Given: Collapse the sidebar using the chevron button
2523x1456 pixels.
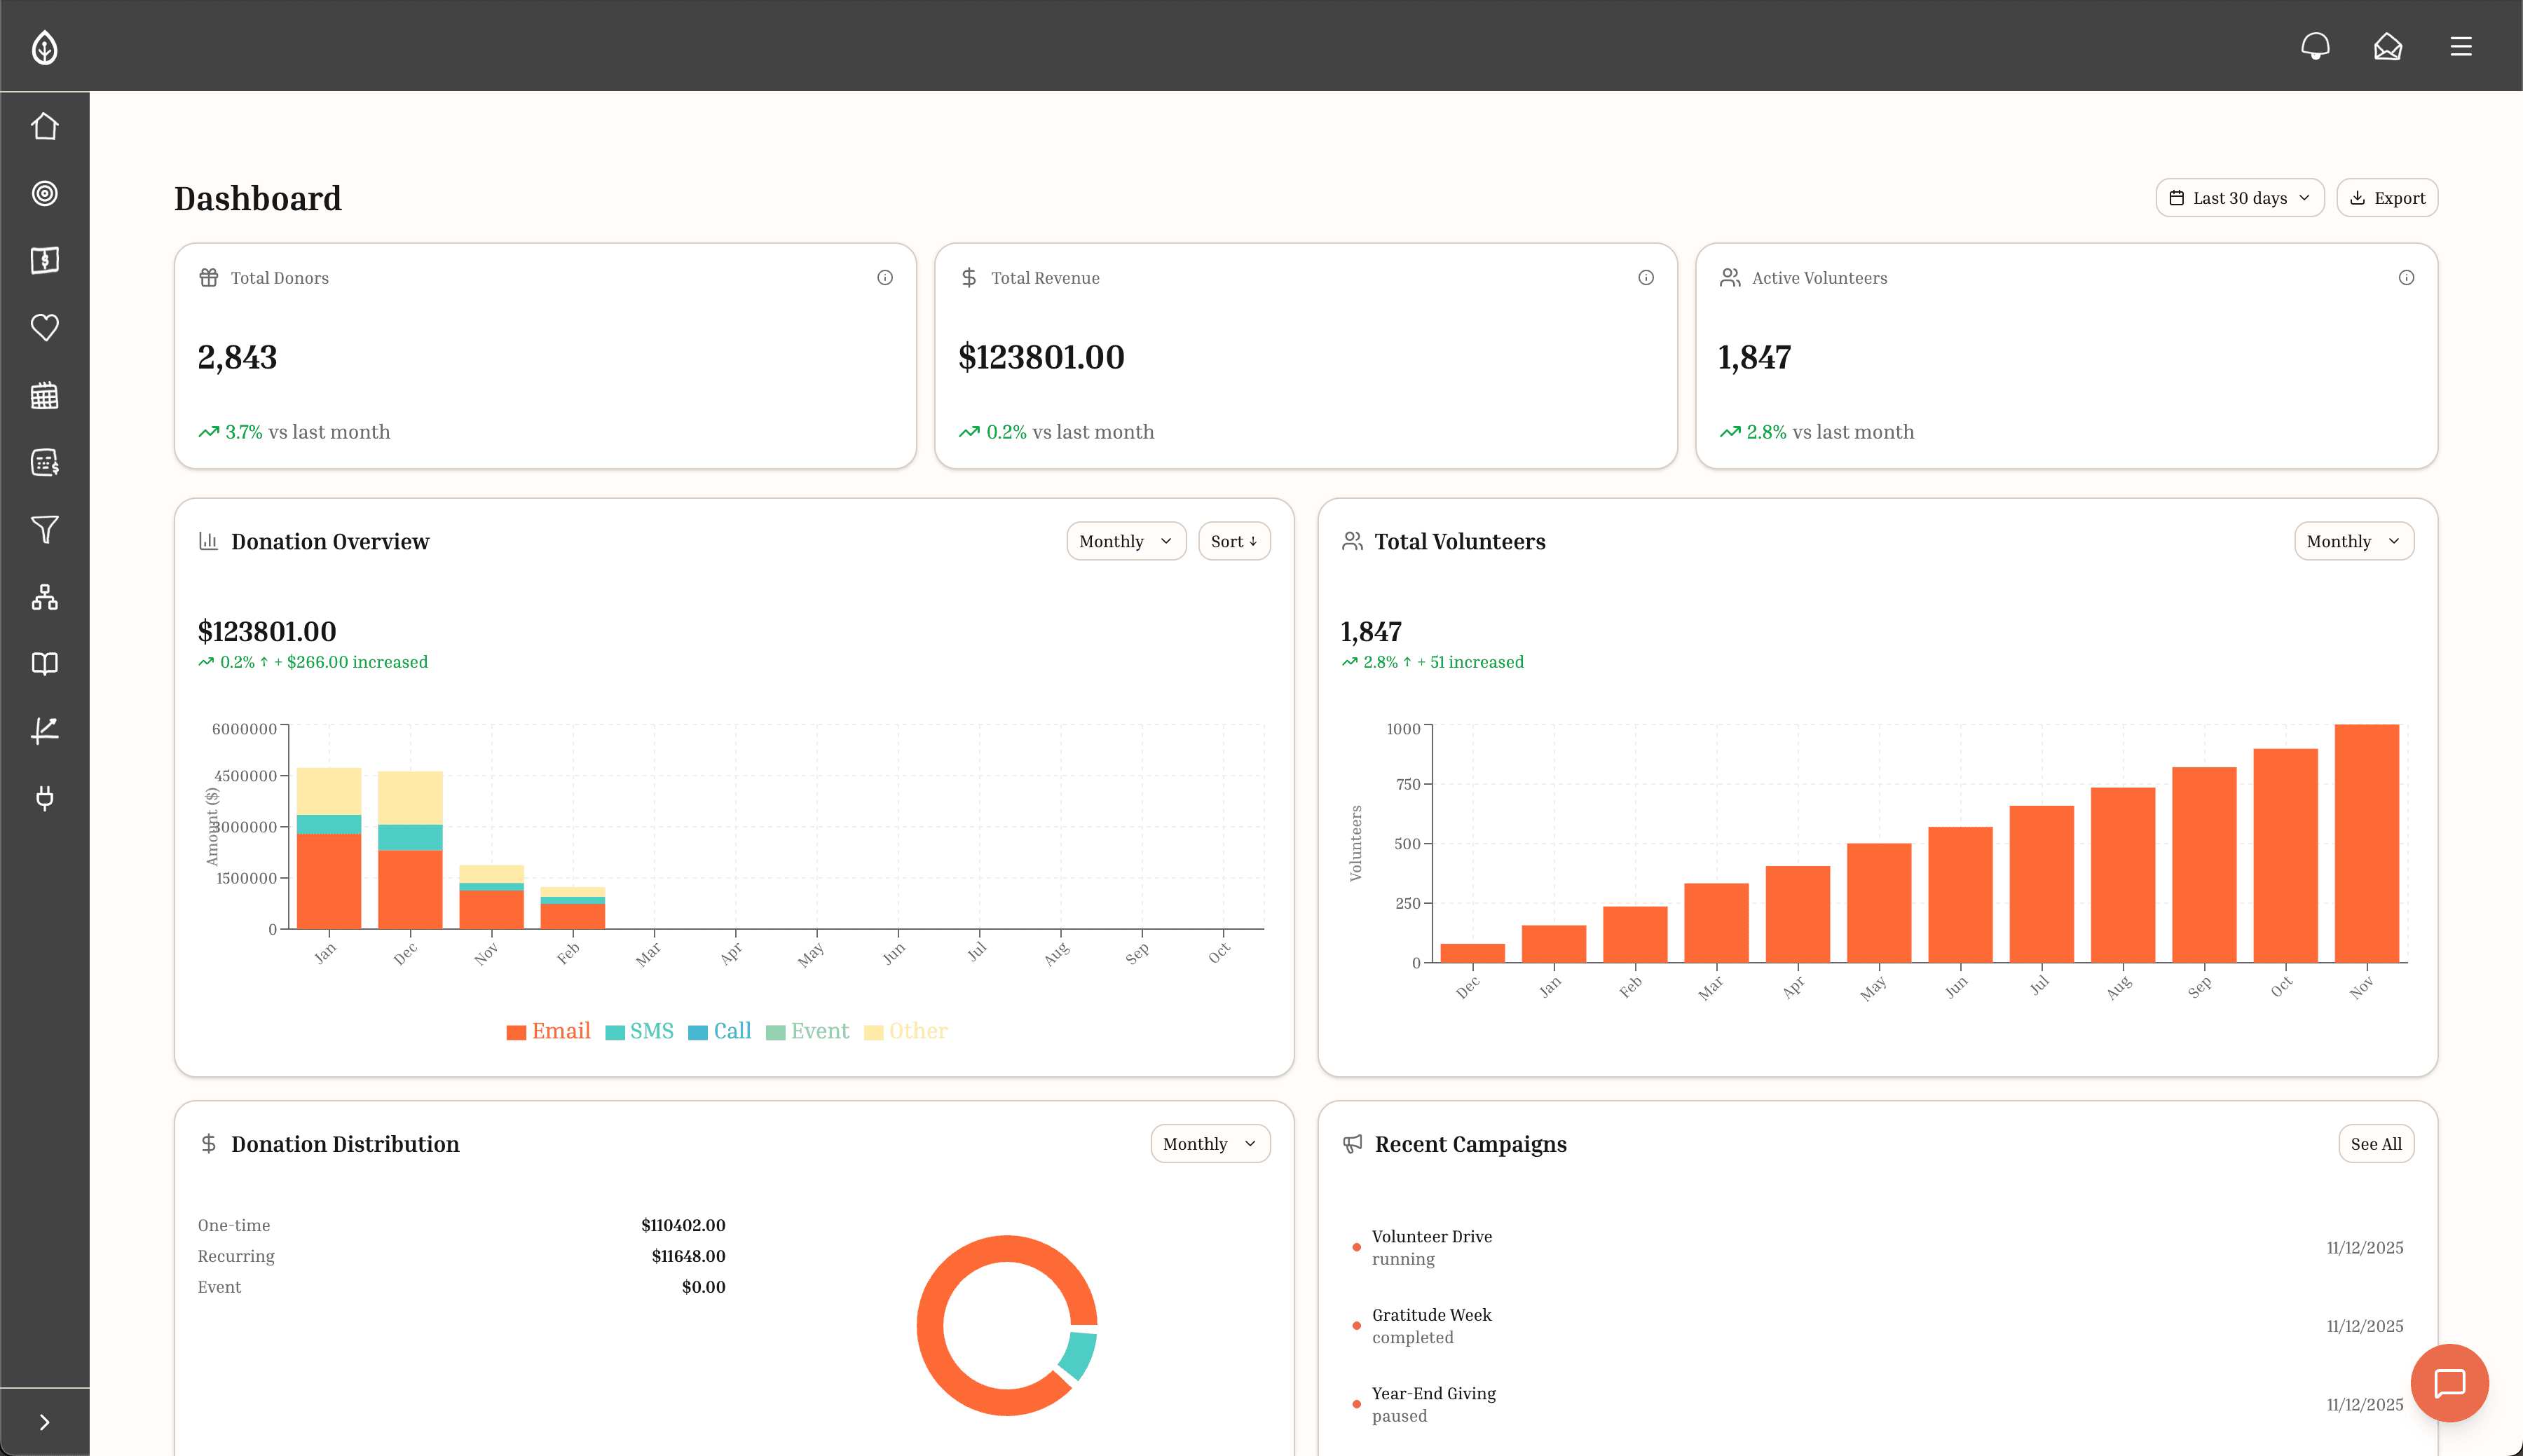Looking at the screenshot, I should pos(45,1421).
